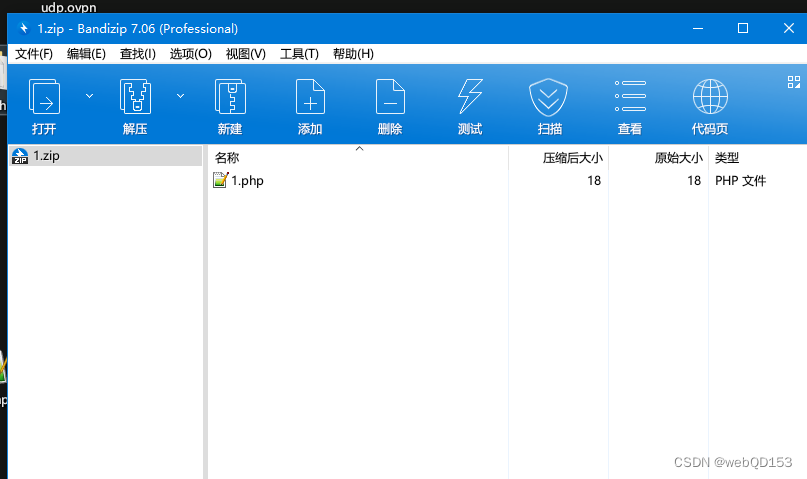
Task: Click the 1.php file icon
Action: point(220,180)
